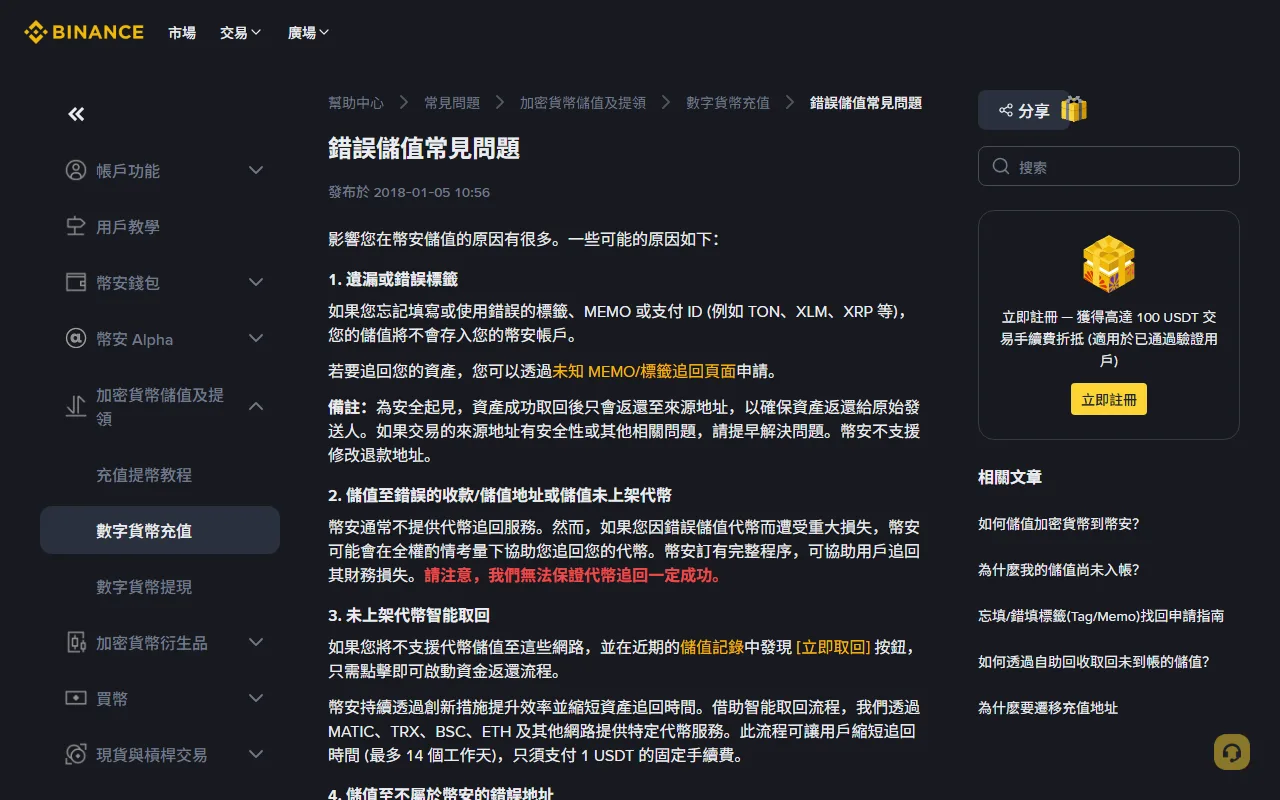1280x800 pixels.
Task: Click the 帳戶功能 user icon
Action: [x=75, y=170]
